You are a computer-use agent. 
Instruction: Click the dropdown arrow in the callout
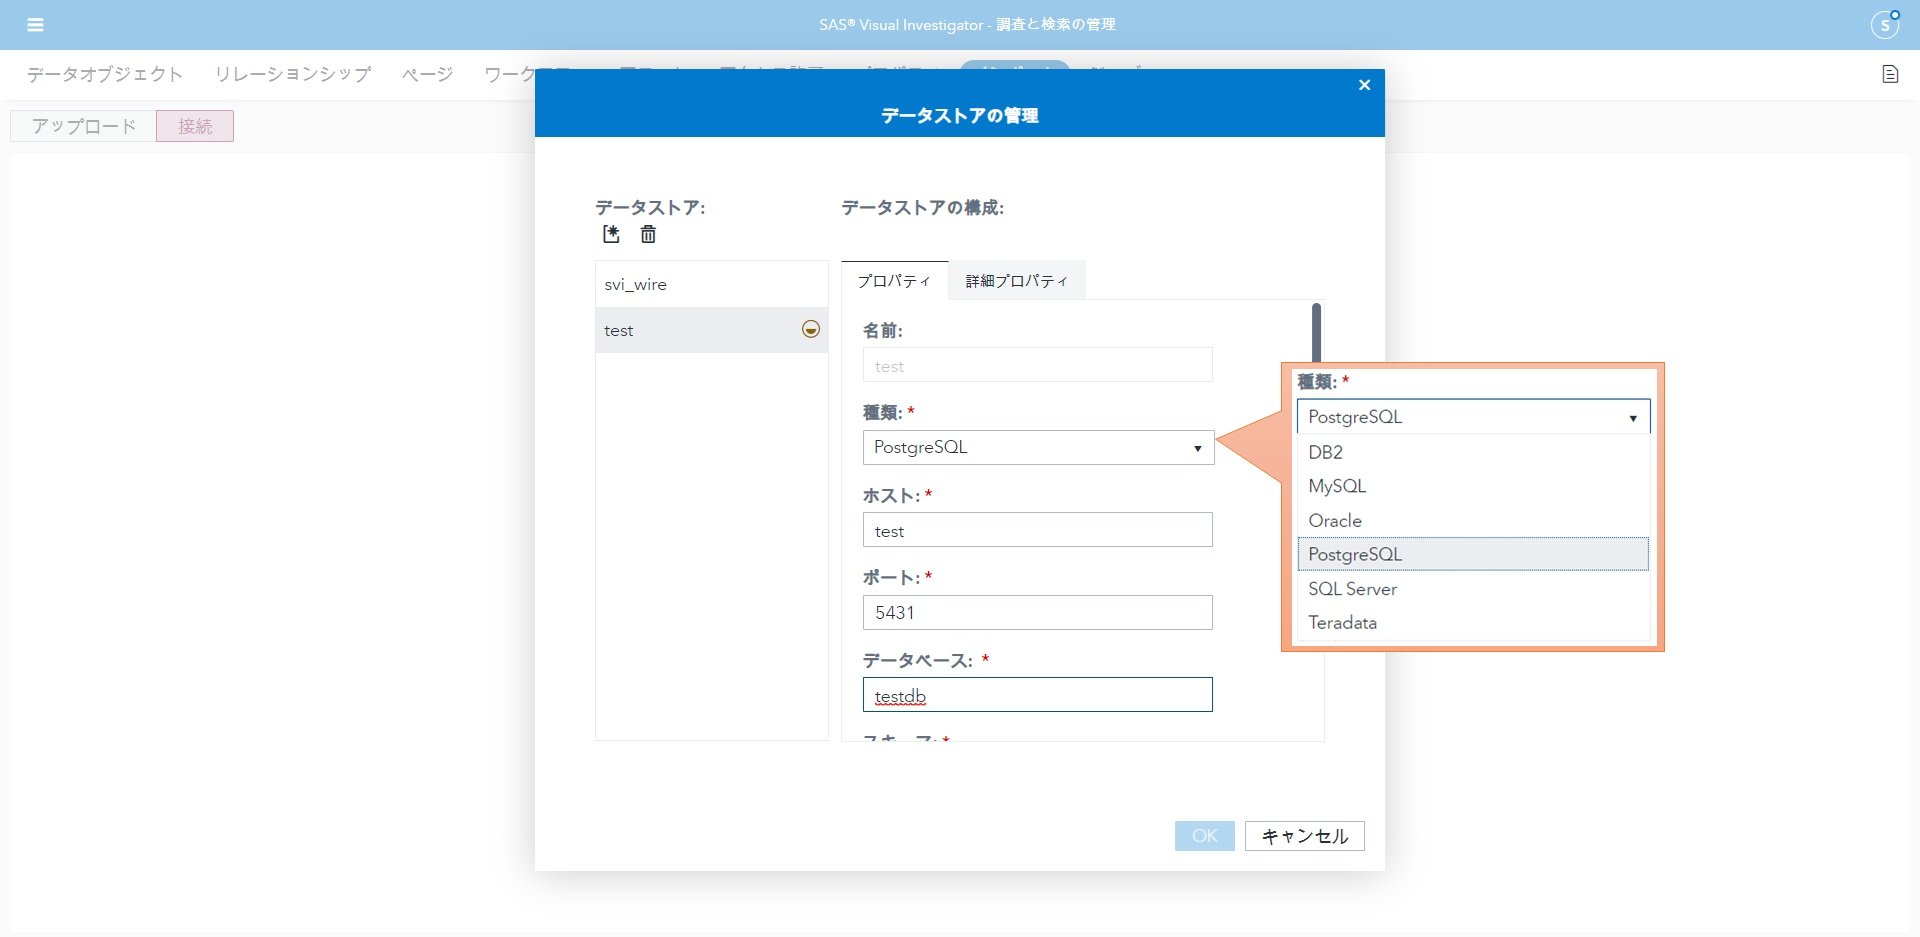click(1633, 418)
